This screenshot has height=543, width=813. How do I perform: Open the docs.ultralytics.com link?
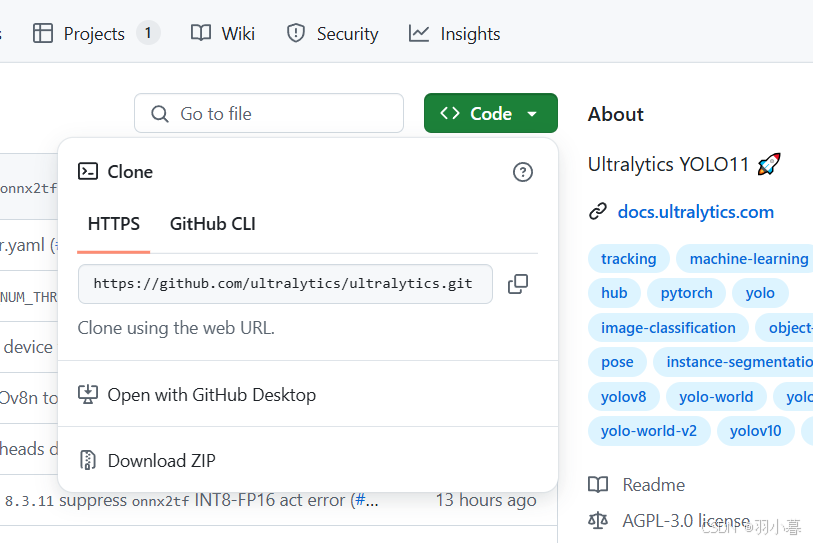[695, 212]
